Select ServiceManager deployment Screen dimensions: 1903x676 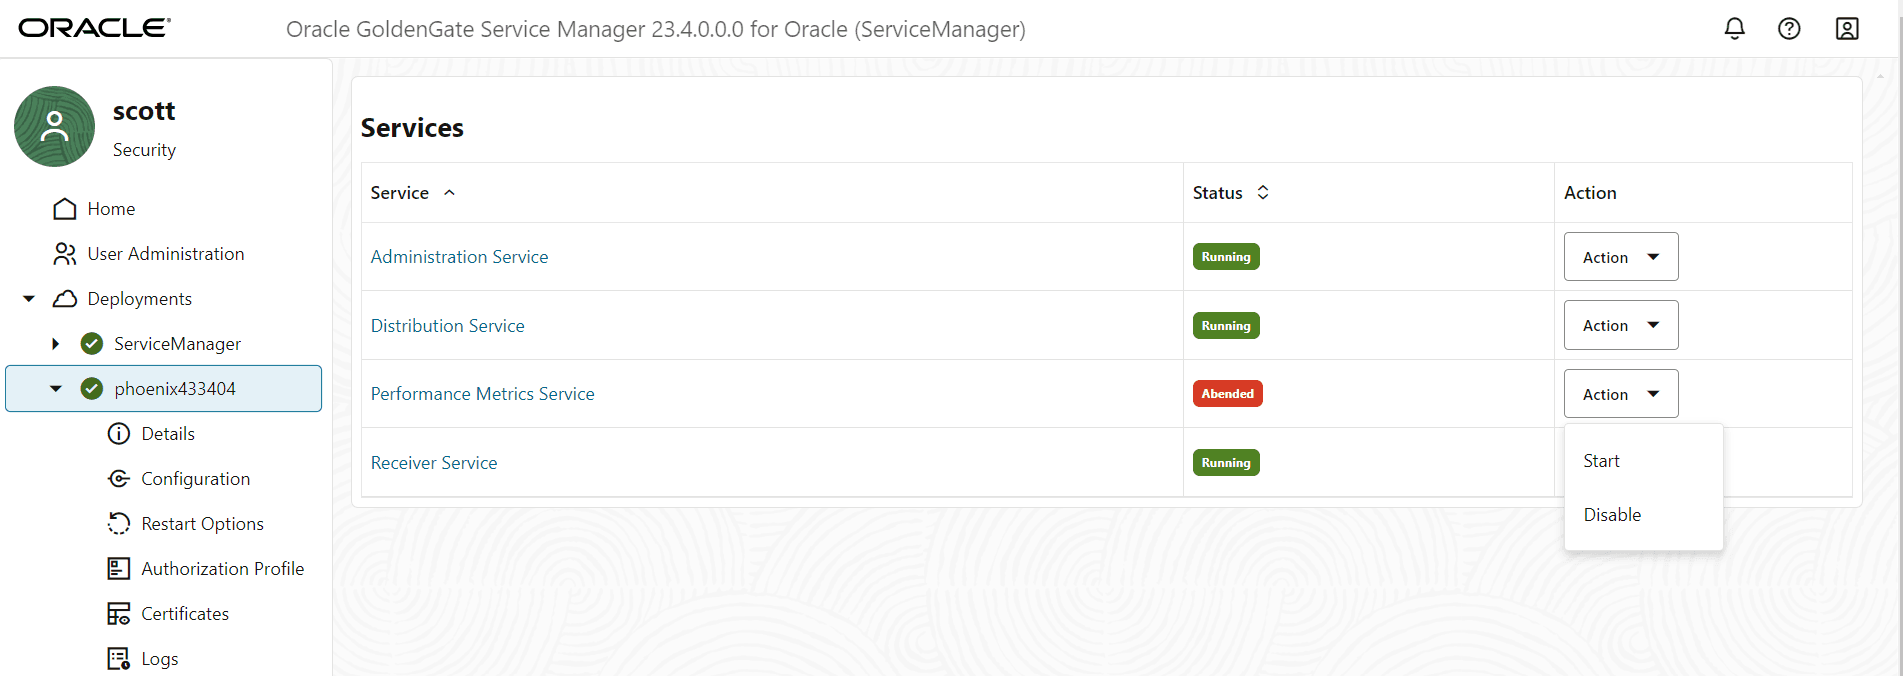coord(177,344)
